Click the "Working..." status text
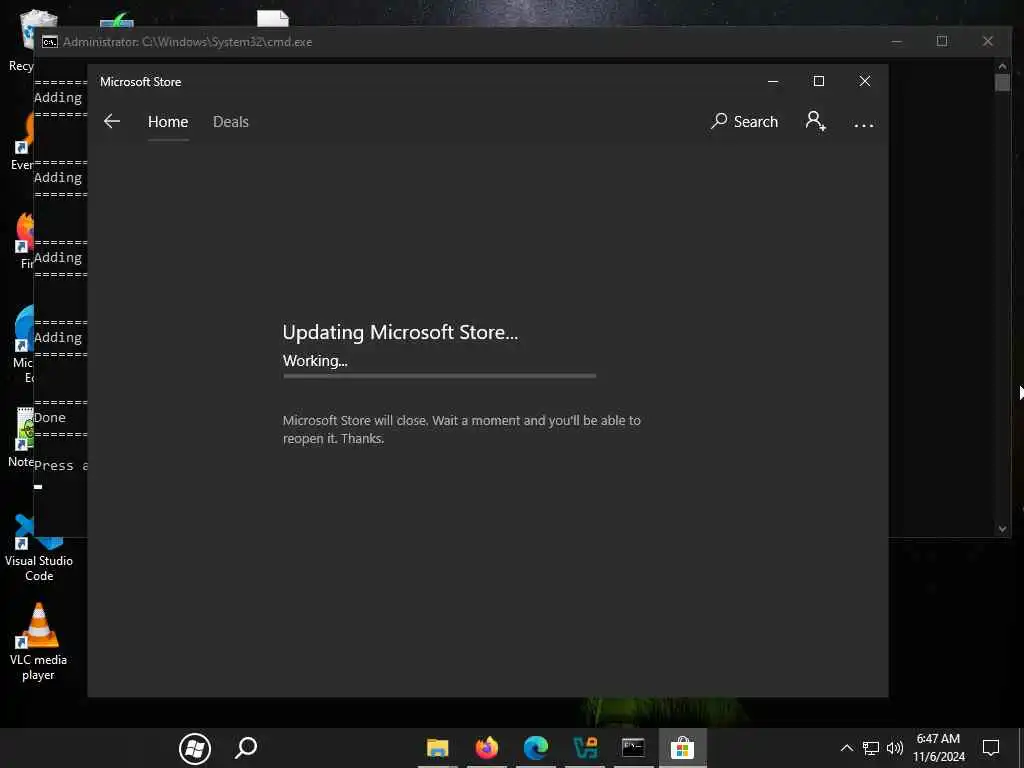 click(x=315, y=360)
